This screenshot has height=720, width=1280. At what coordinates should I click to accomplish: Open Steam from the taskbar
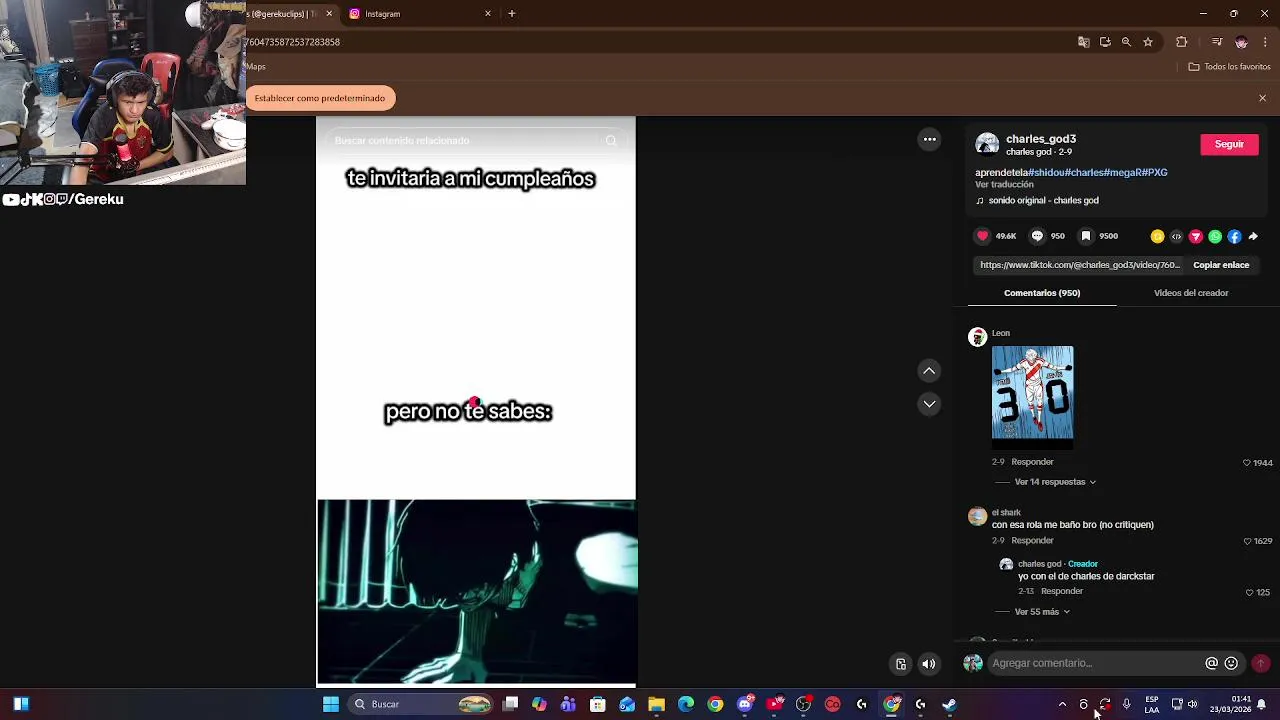click(949, 704)
